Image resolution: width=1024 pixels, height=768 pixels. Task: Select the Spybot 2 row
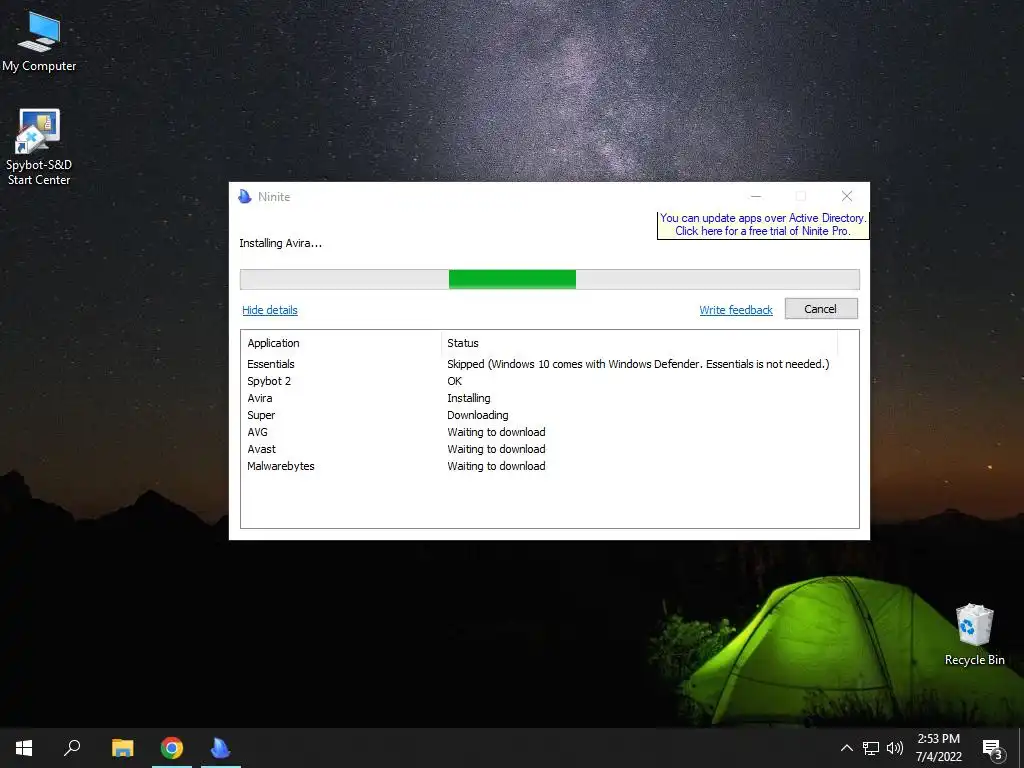click(550, 381)
